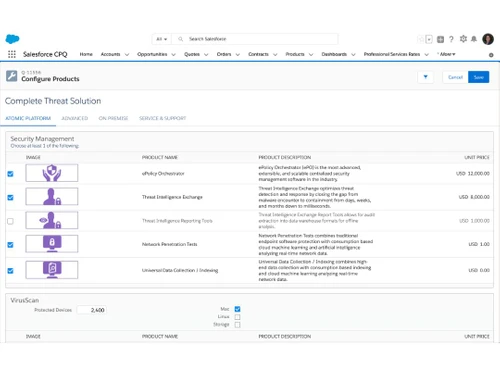Expand the Opportunities nav chevron
Screen dimensions: 500x375
(x=173, y=54)
